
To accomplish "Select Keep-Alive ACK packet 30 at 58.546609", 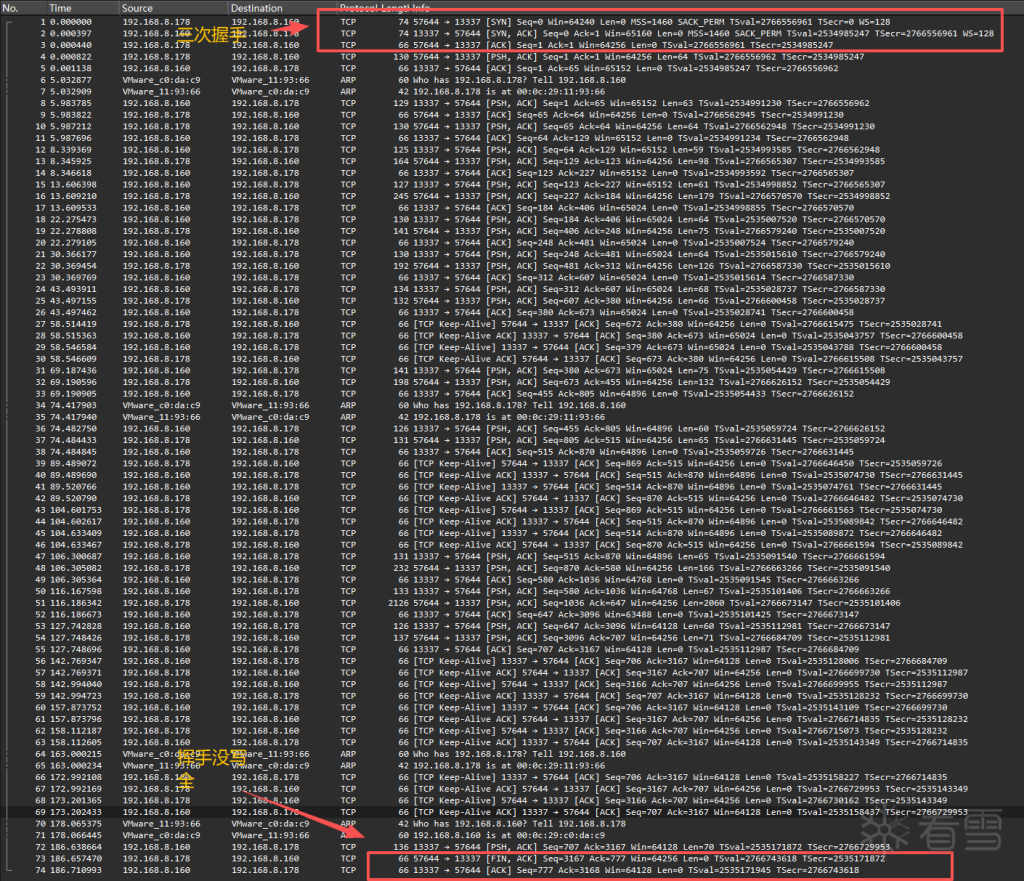I will tap(512, 359).
